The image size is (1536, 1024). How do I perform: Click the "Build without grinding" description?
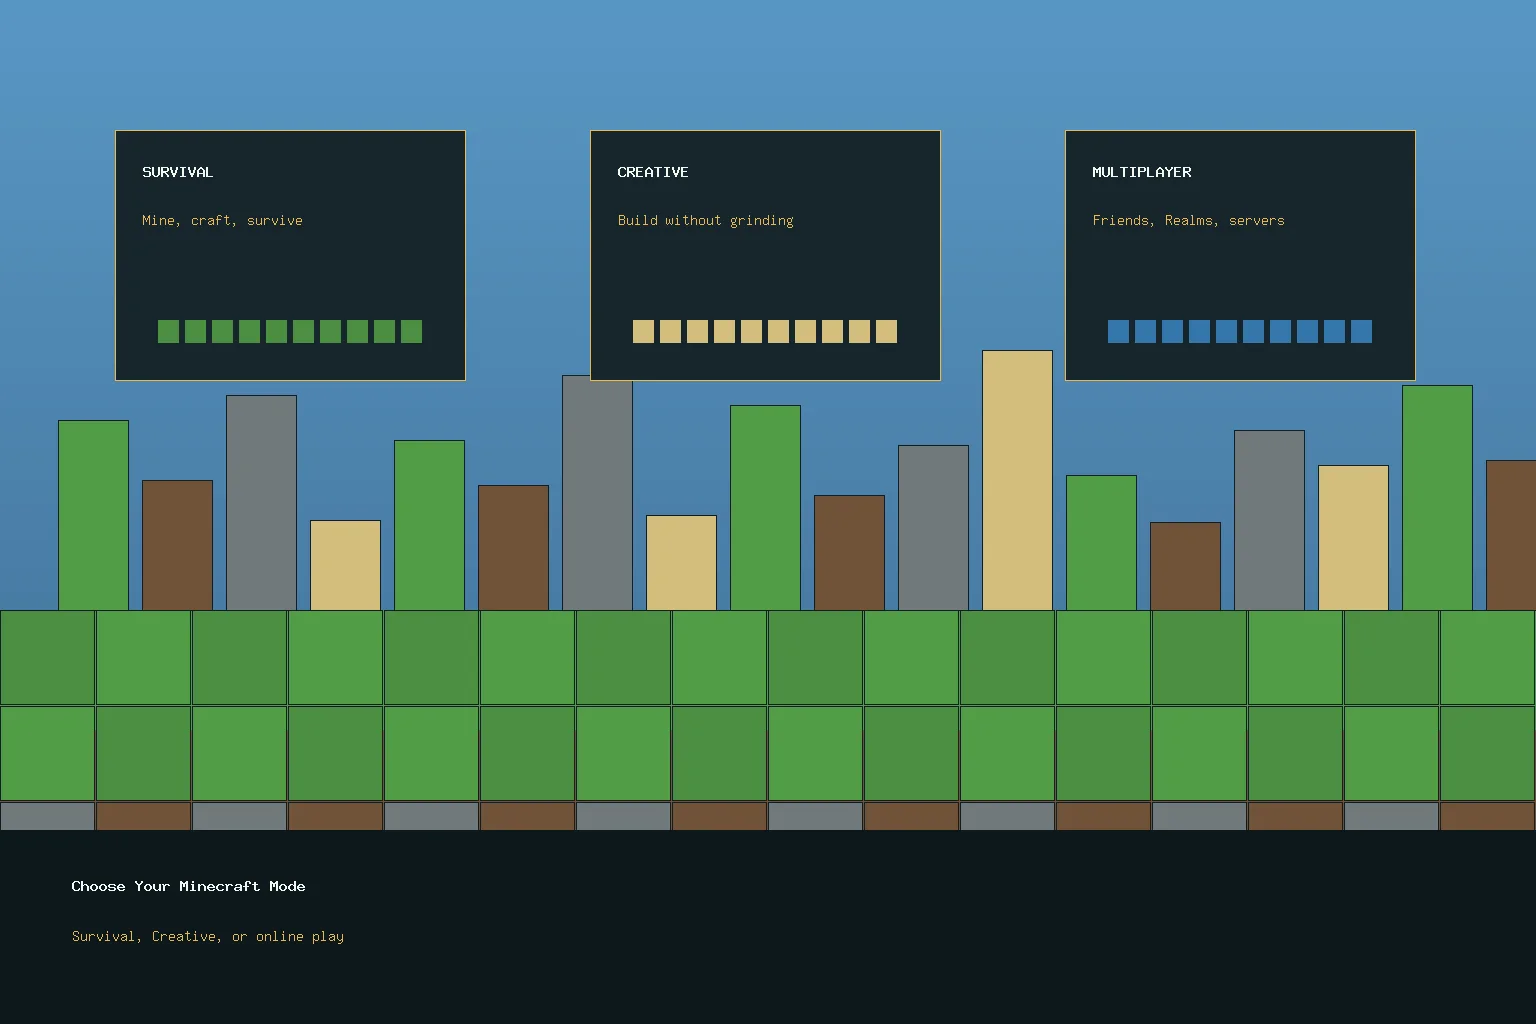click(705, 220)
